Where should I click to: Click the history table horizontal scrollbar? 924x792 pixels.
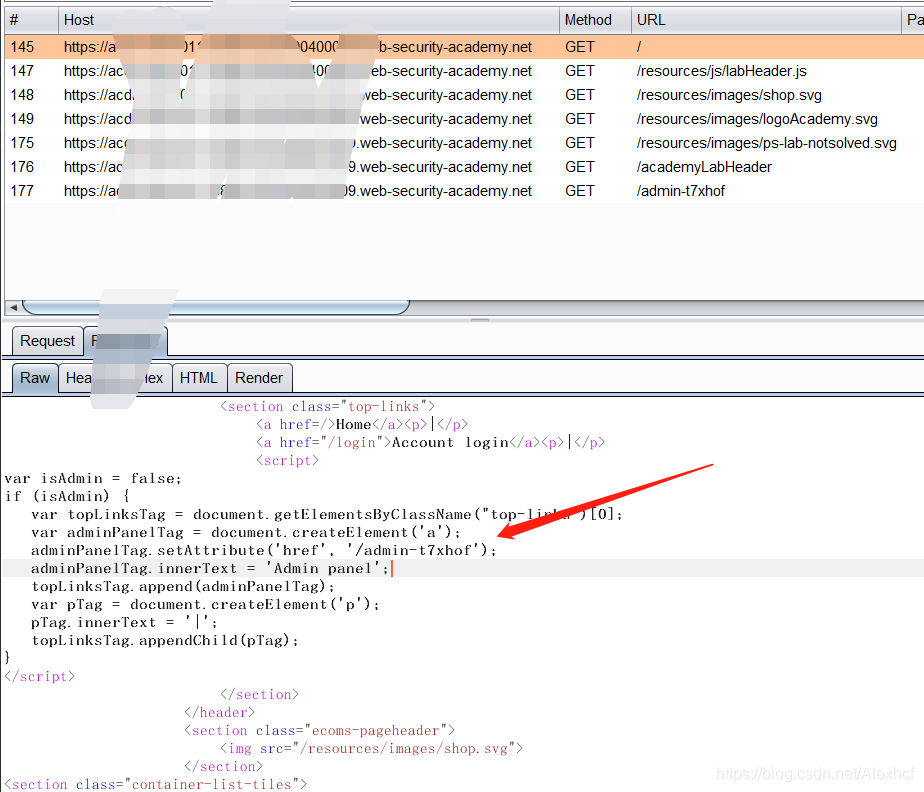(215, 307)
